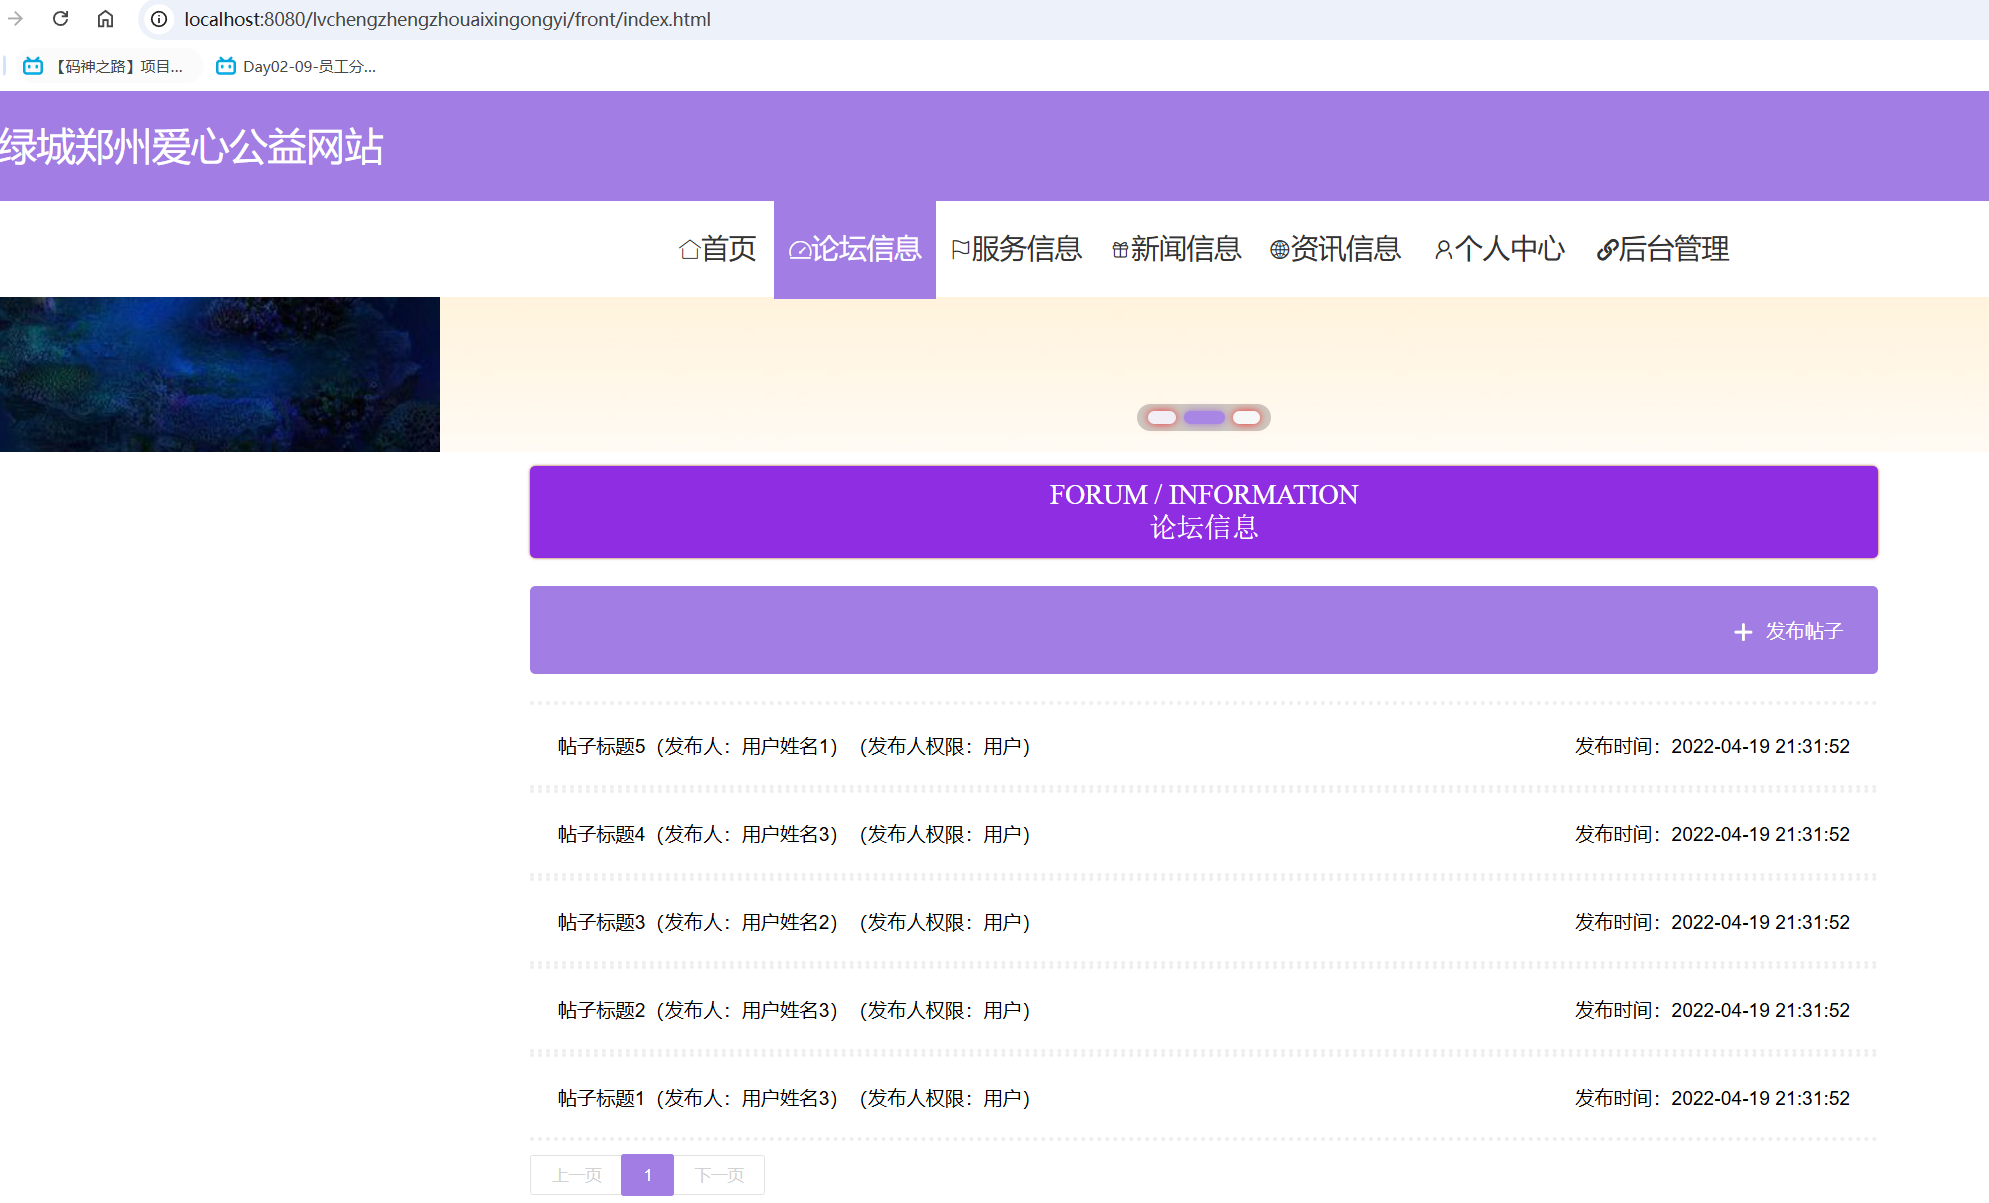The image size is (1989, 1203).
Task: Open post 帖子标题5
Action: point(601,746)
